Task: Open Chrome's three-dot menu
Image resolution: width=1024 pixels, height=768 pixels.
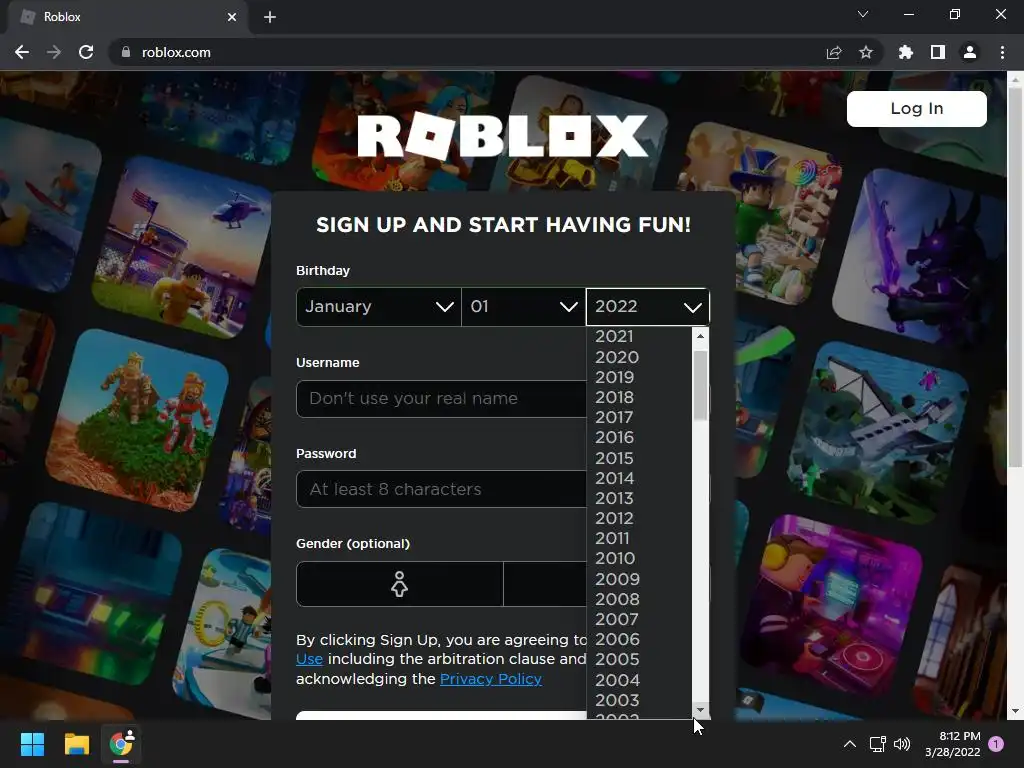Action: [1002, 52]
